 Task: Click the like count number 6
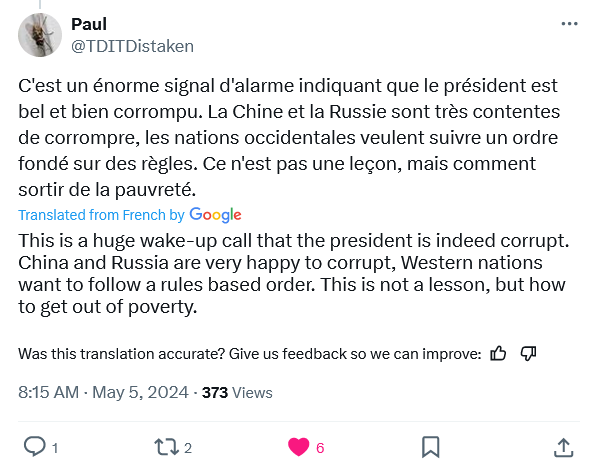(x=320, y=448)
